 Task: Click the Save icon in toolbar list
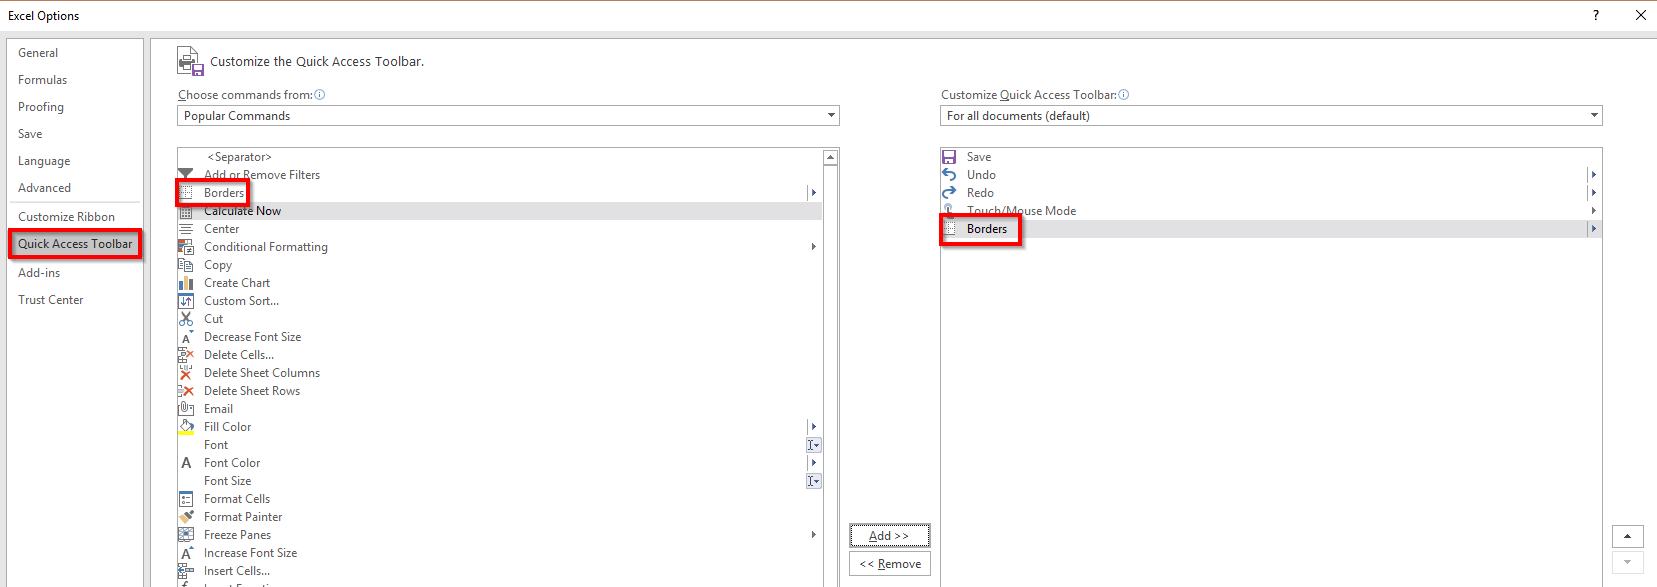pyautogui.click(x=949, y=157)
